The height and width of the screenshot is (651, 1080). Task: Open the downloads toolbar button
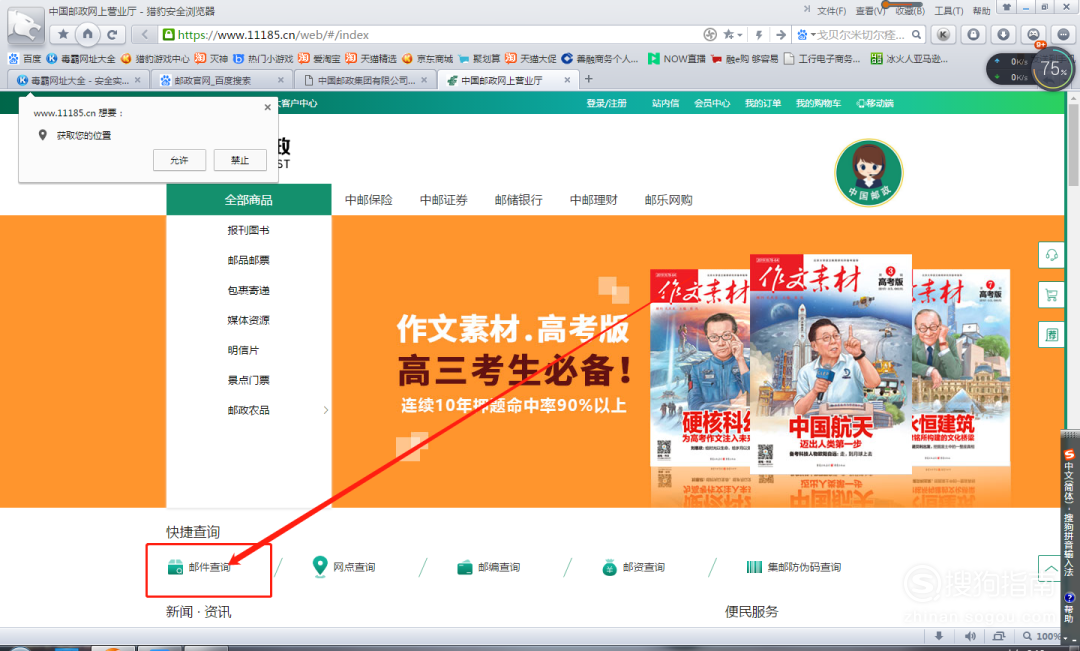[x=1004, y=34]
